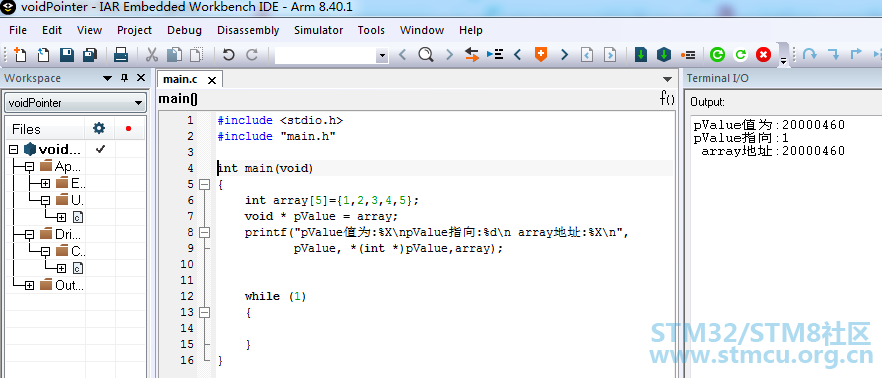The width and height of the screenshot is (882, 378).
Task: Open the File menu
Action: click(x=18, y=30)
